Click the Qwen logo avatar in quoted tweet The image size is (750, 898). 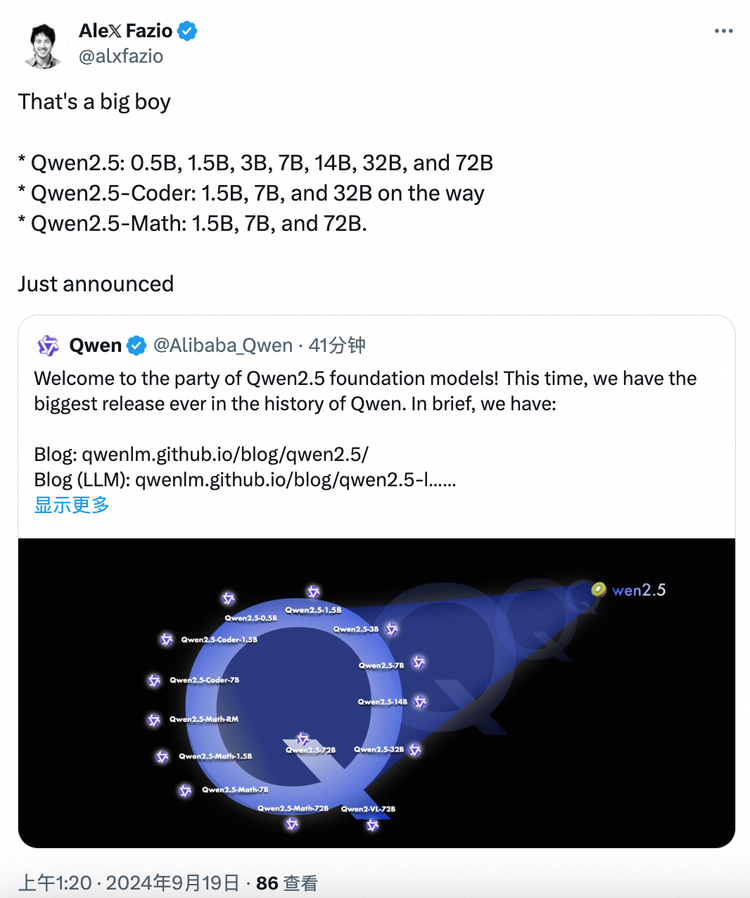click(x=48, y=346)
